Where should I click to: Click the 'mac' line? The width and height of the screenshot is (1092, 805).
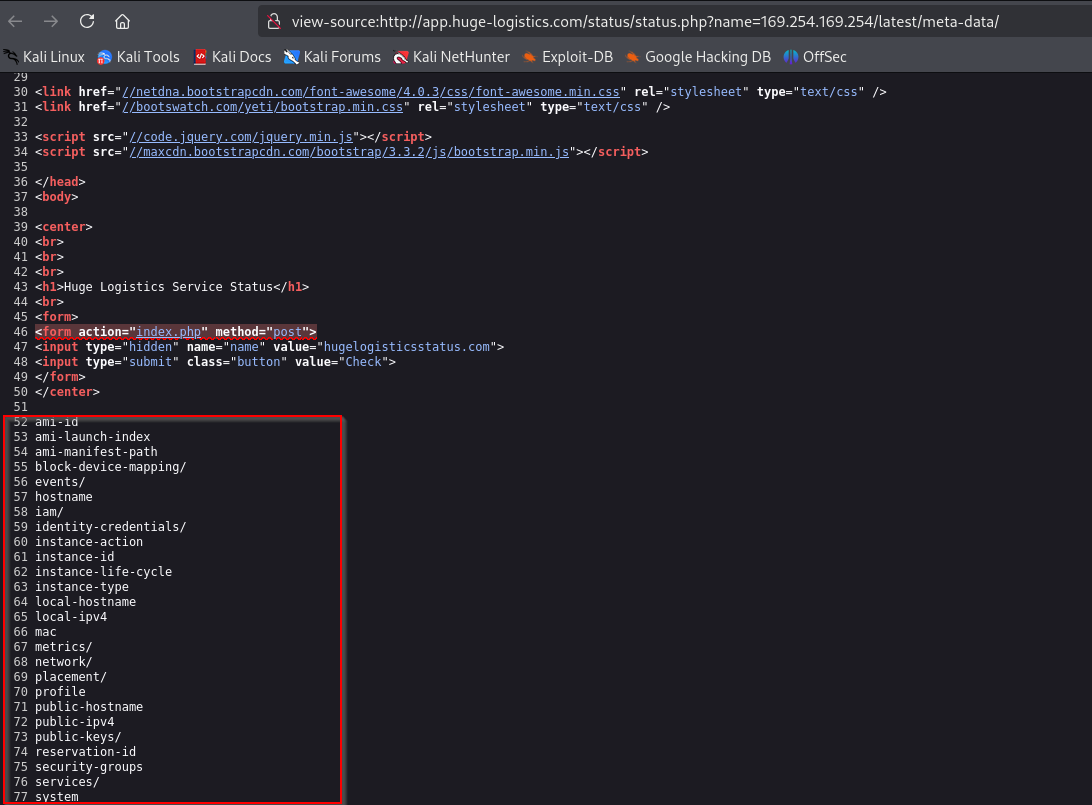tap(45, 632)
